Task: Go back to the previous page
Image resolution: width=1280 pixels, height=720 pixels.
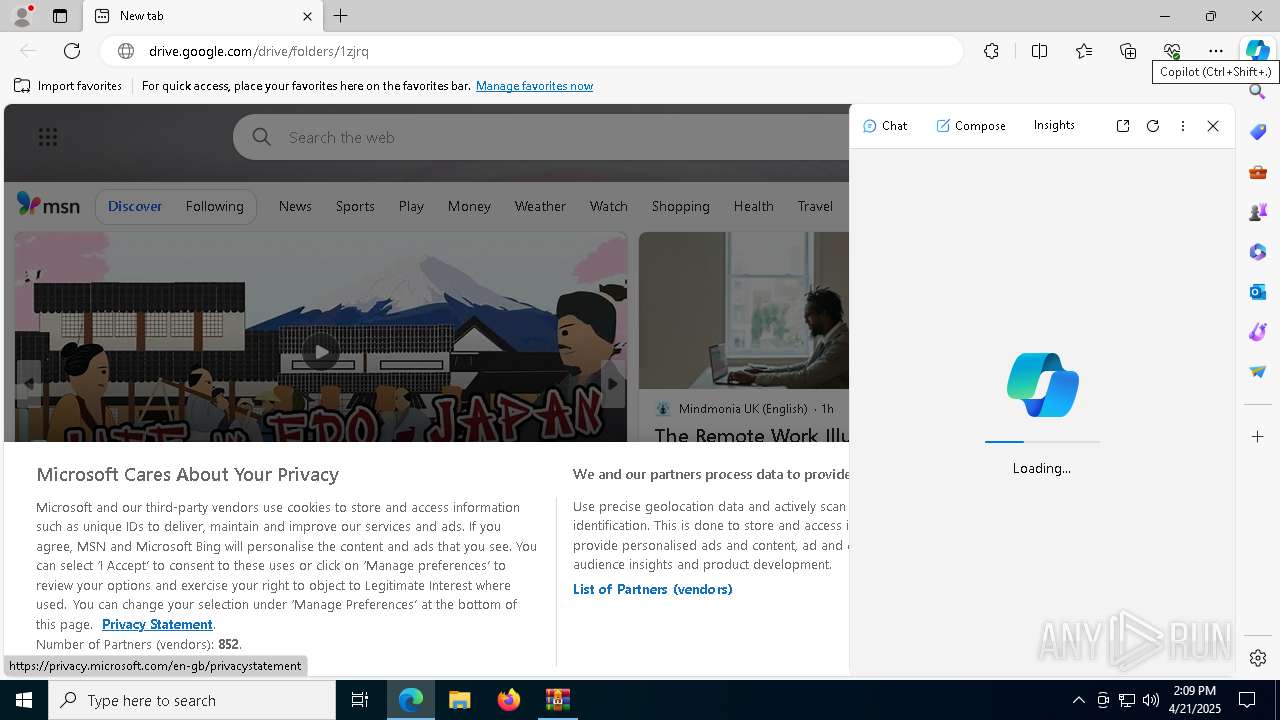Action: tap(28, 51)
